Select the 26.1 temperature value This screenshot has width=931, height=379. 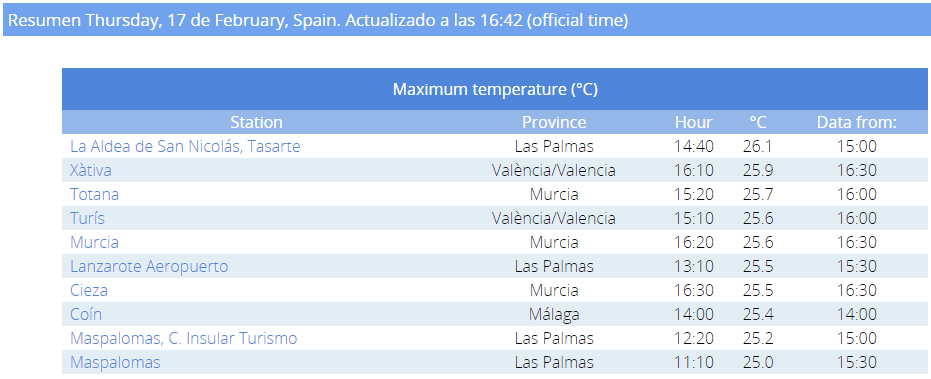pyautogui.click(x=758, y=146)
